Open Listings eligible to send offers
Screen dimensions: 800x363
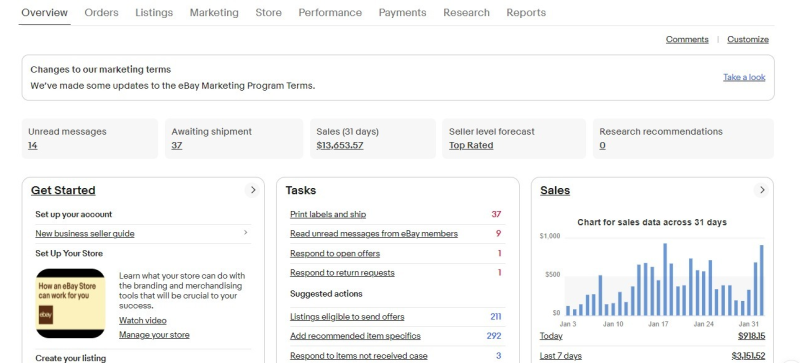tap(347, 317)
